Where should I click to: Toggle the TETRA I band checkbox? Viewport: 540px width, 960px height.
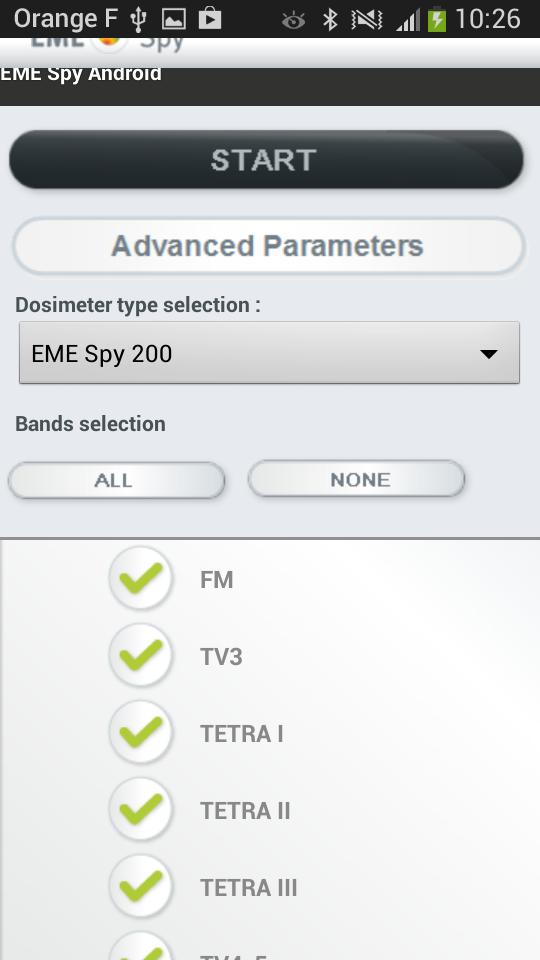[141, 733]
